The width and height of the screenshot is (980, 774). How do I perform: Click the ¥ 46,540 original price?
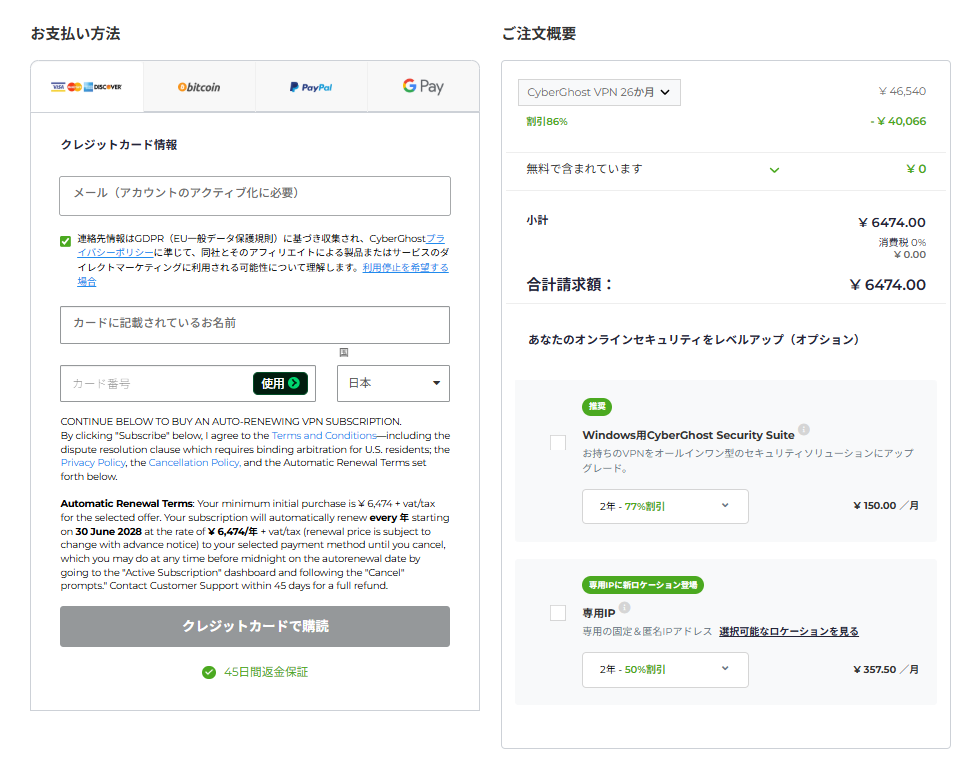(x=902, y=91)
